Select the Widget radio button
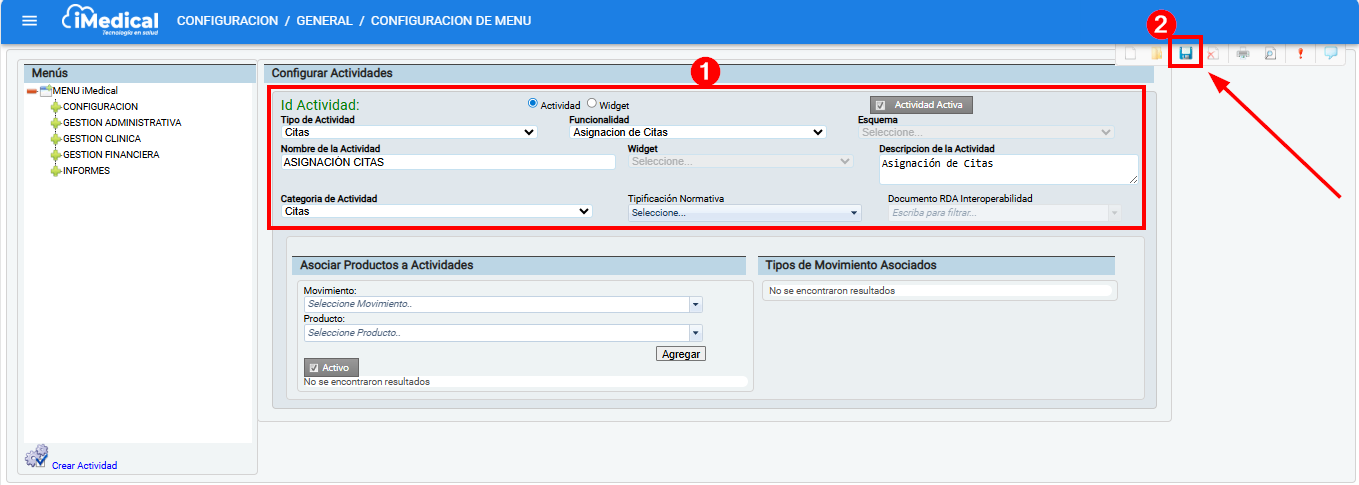This screenshot has height=485, width=1359. click(592, 103)
